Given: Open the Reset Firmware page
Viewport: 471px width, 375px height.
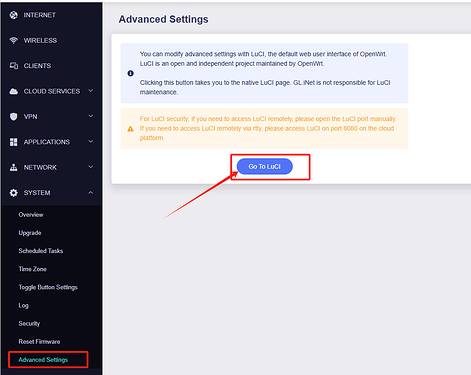Looking at the screenshot, I should 39,342.
